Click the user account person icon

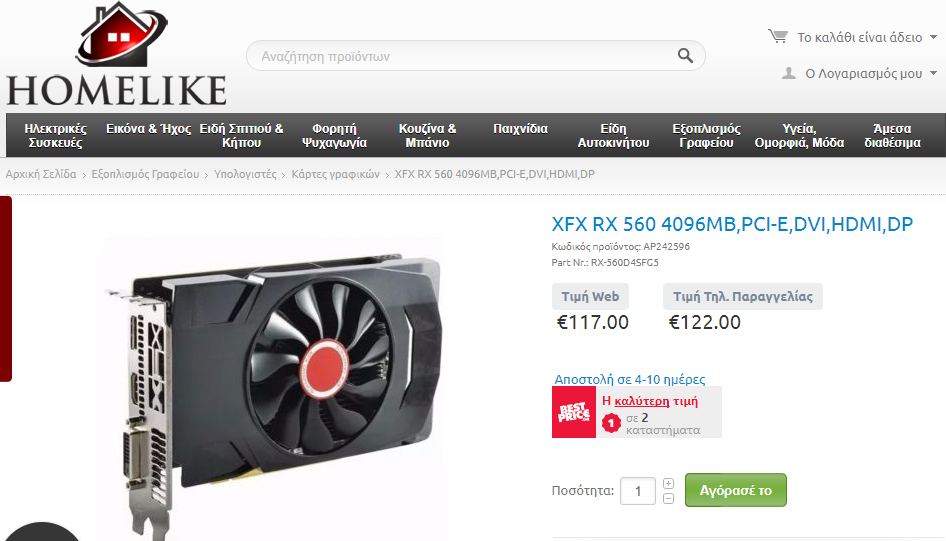tap(789, 73)
